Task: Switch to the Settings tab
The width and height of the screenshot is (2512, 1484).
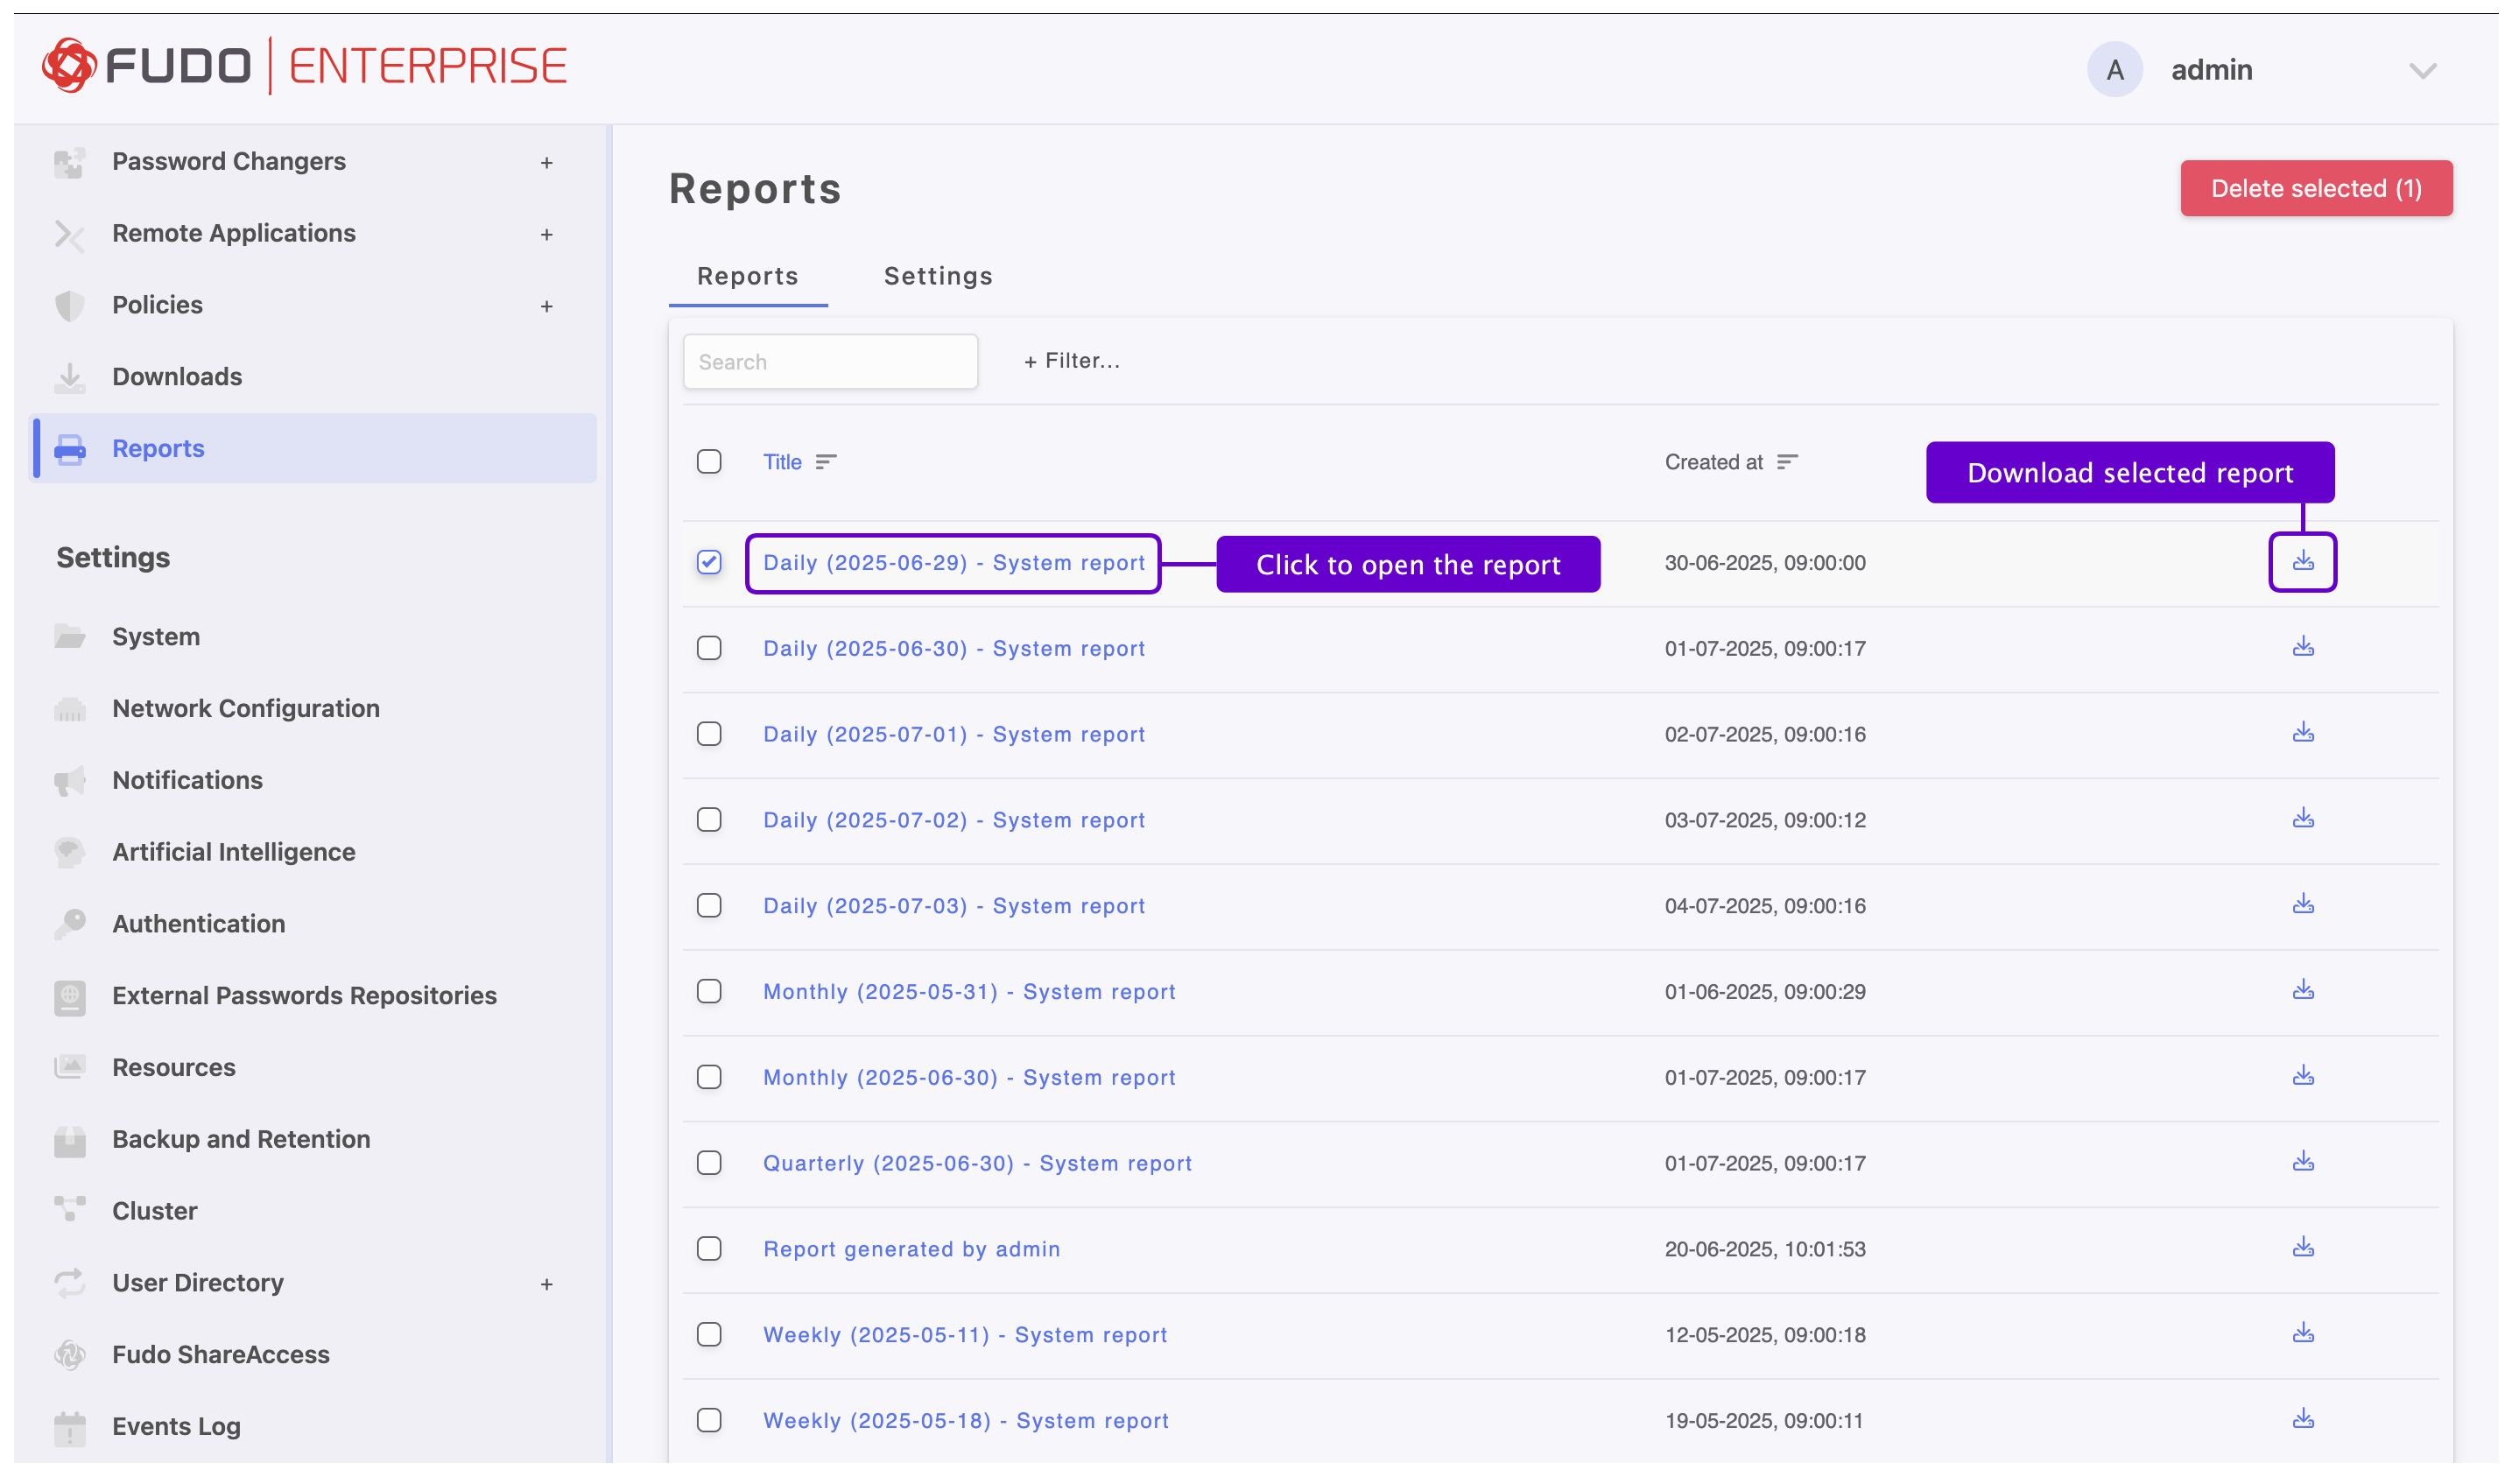Action: 937,276
